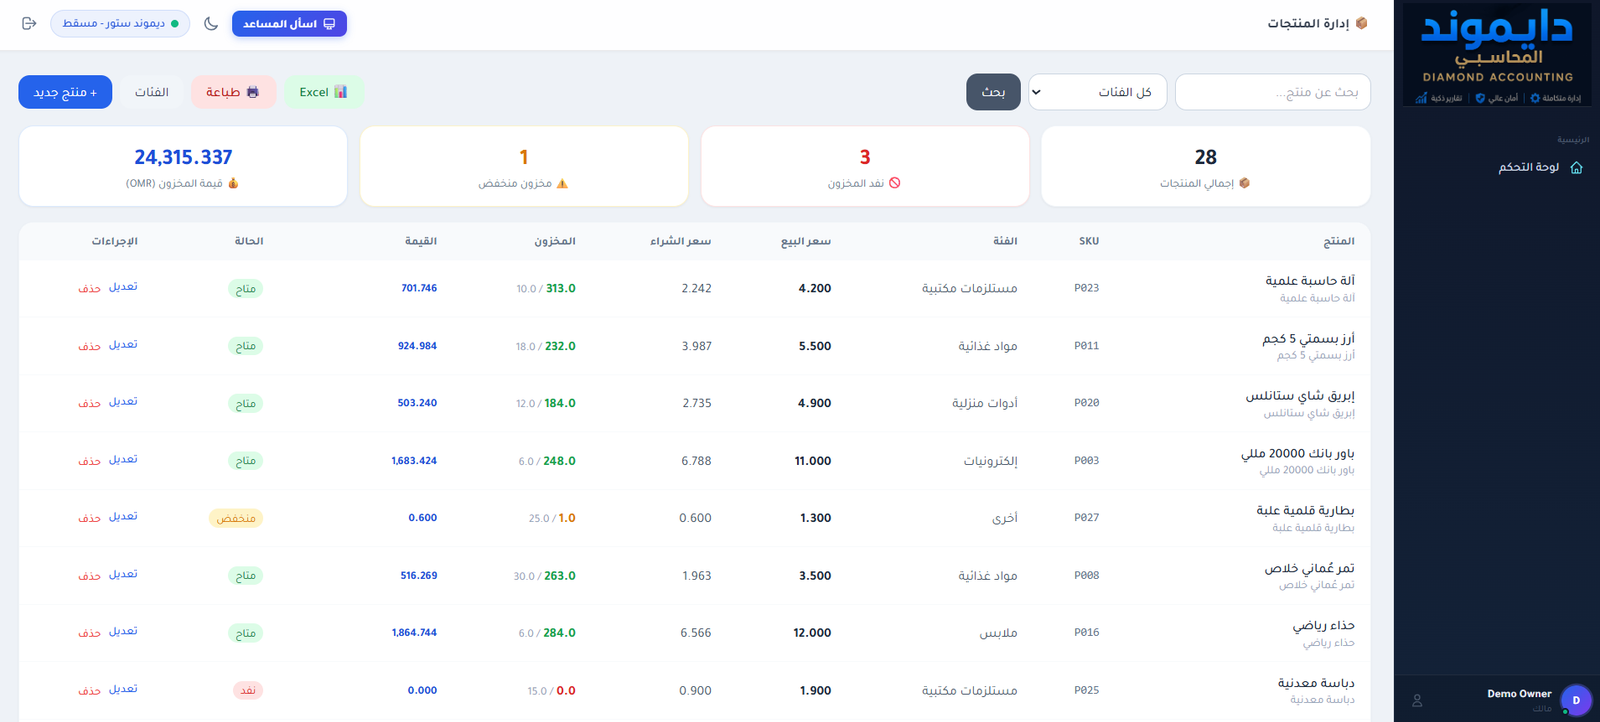This screenshot has width=1600, height=722.
Task: Click the low stock warning card
Action: (x=524, y=166)
